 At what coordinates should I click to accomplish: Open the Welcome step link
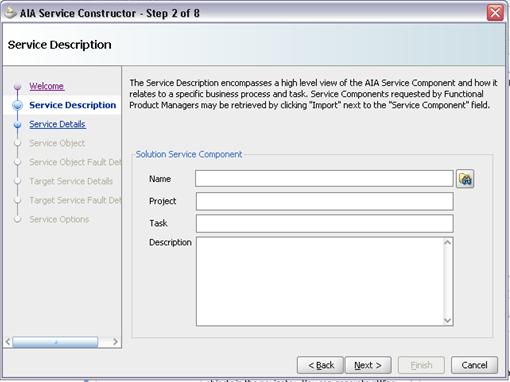click(x=46, y=86)
